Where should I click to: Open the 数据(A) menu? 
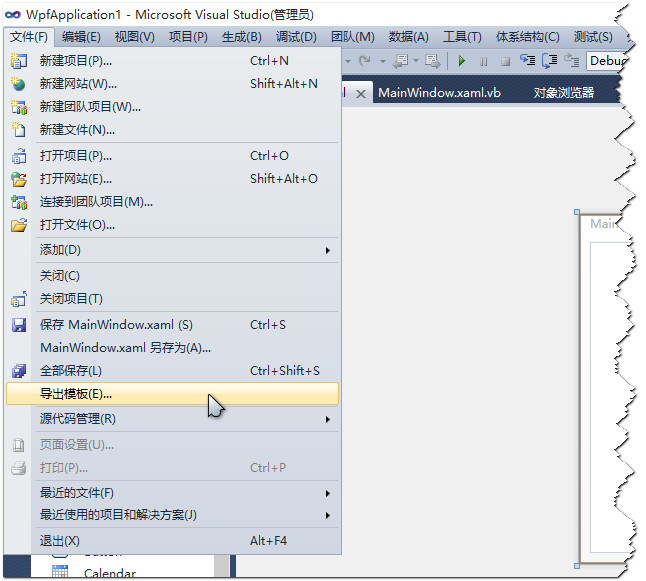[409, 37]
